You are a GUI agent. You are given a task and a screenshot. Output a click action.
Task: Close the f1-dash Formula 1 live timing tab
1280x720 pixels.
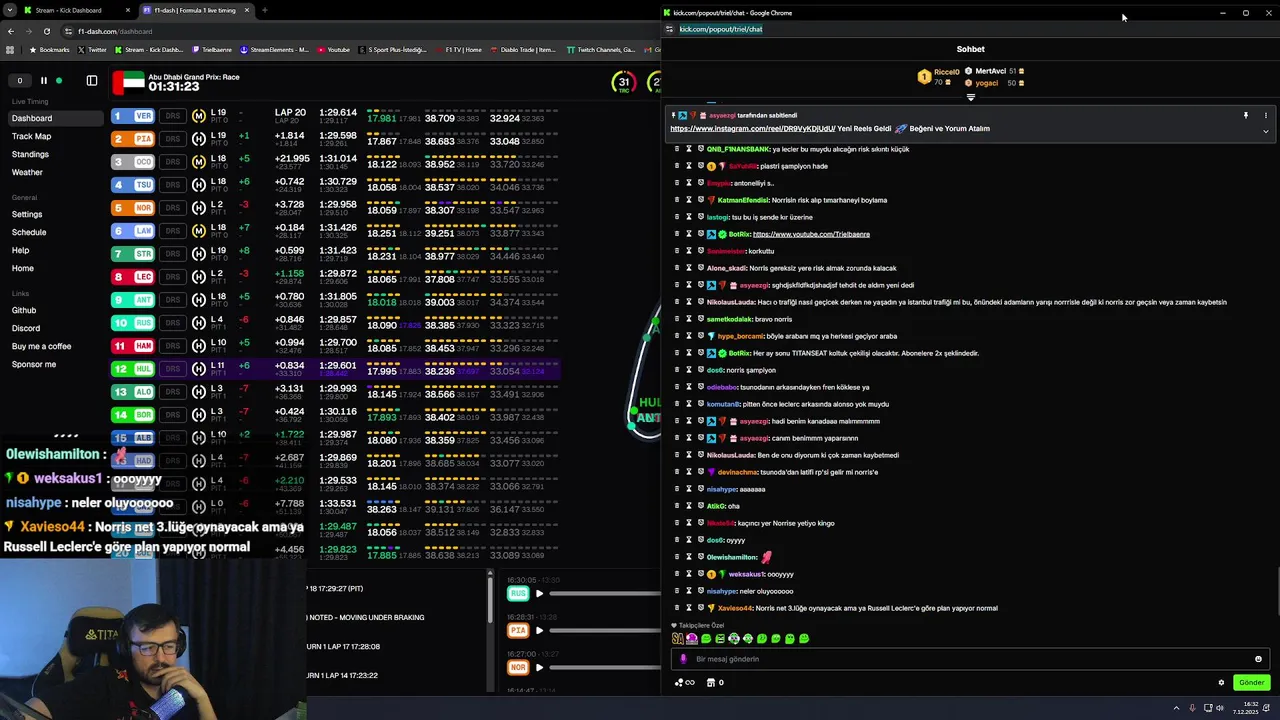(x=247, y=10)
